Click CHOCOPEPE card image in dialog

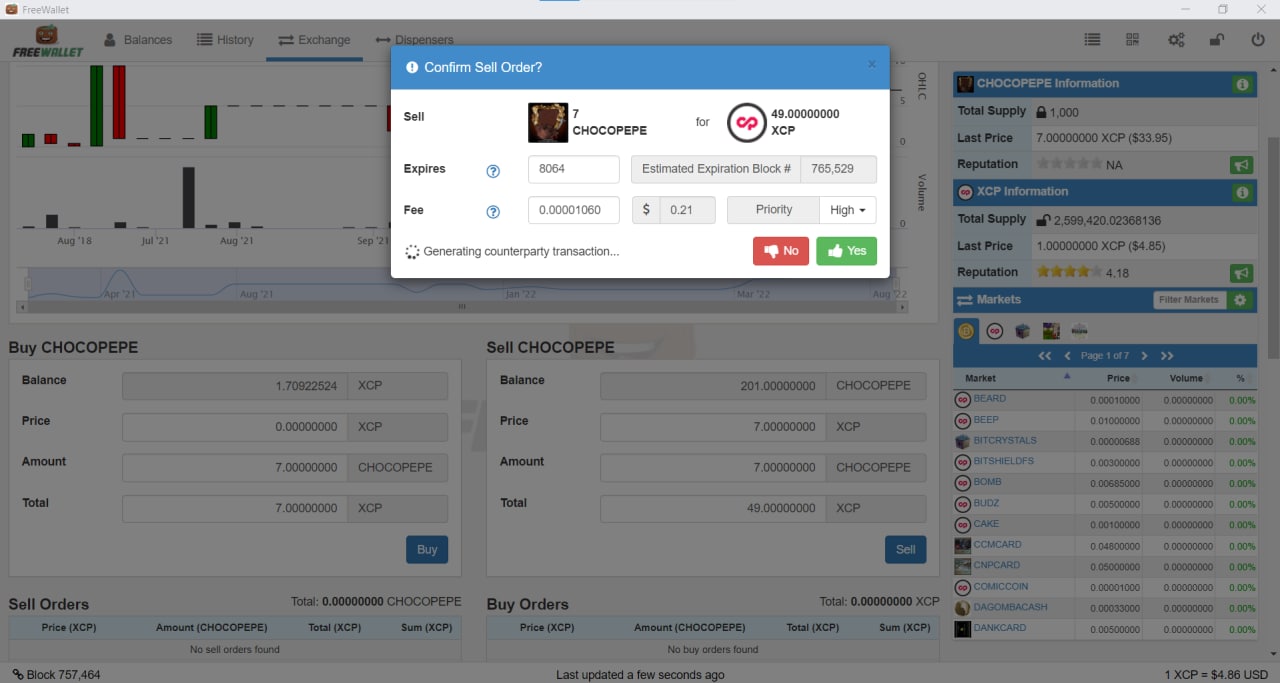tap(548, 123)
